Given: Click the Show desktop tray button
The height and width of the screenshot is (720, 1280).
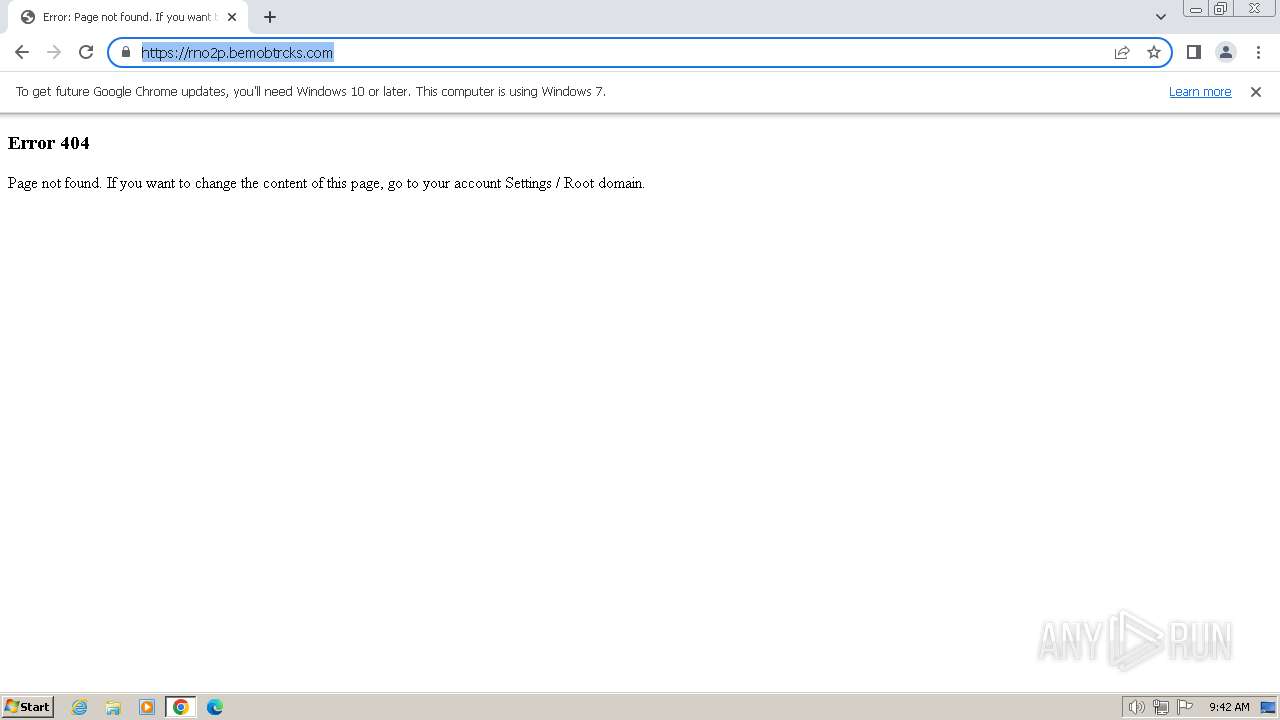Looking at the screenshot, I should [1268, 707].
